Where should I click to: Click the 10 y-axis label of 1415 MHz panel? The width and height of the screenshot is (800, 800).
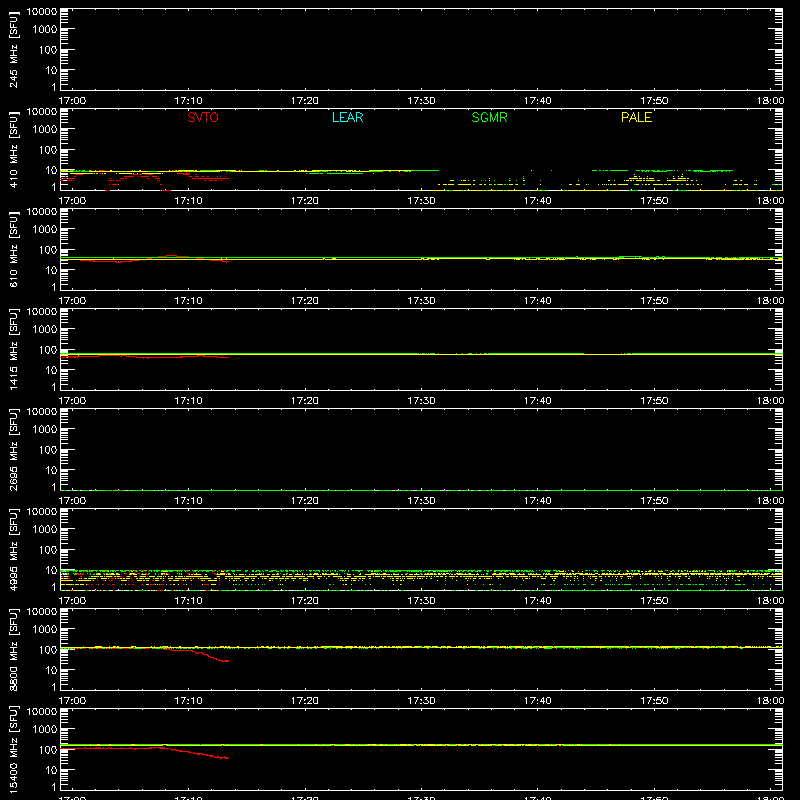click(x=51, y=370)
